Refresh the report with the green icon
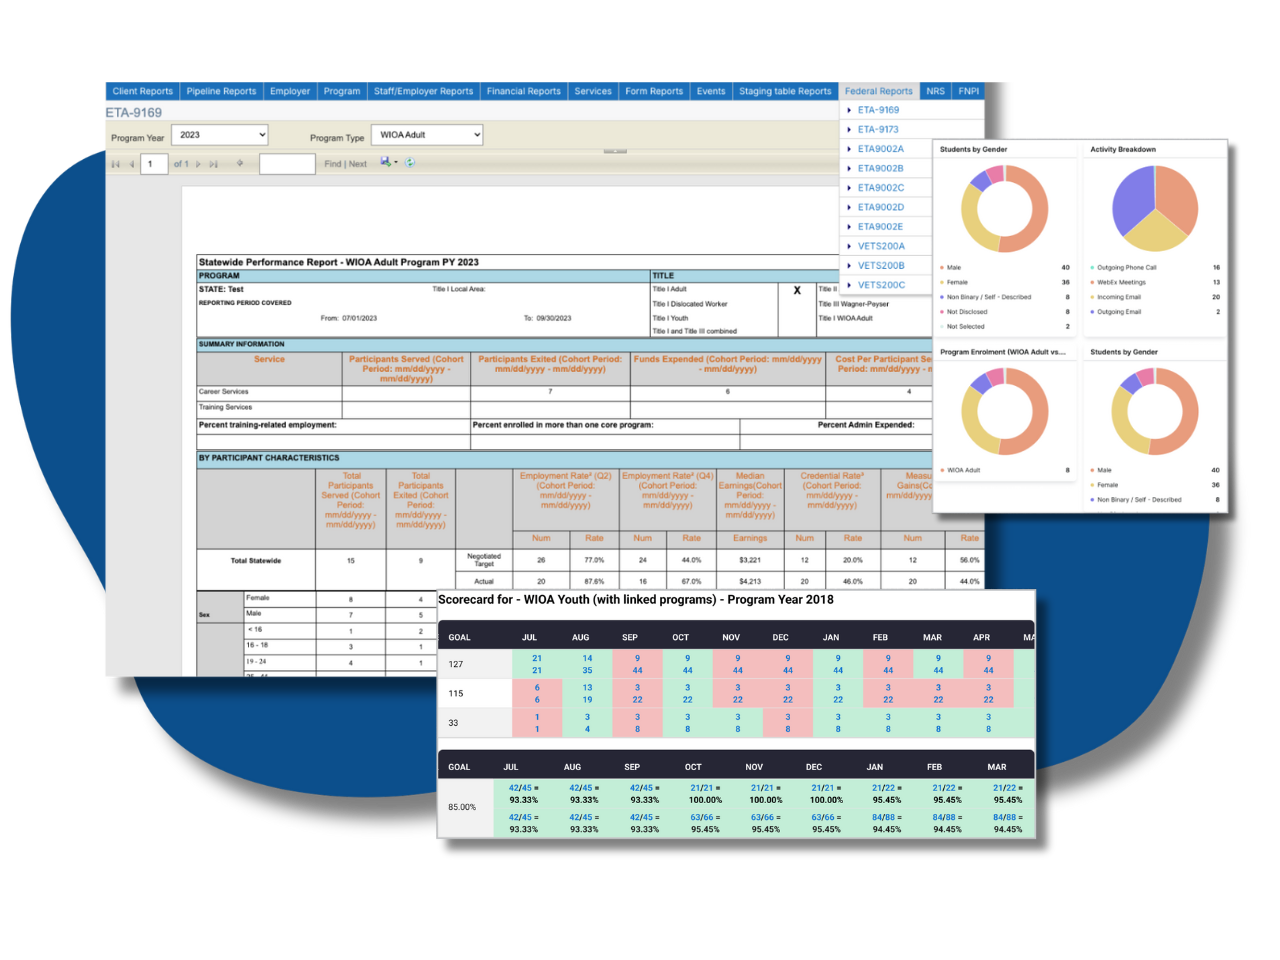Viewport: 1280px width, 960px height. (410, 162)
